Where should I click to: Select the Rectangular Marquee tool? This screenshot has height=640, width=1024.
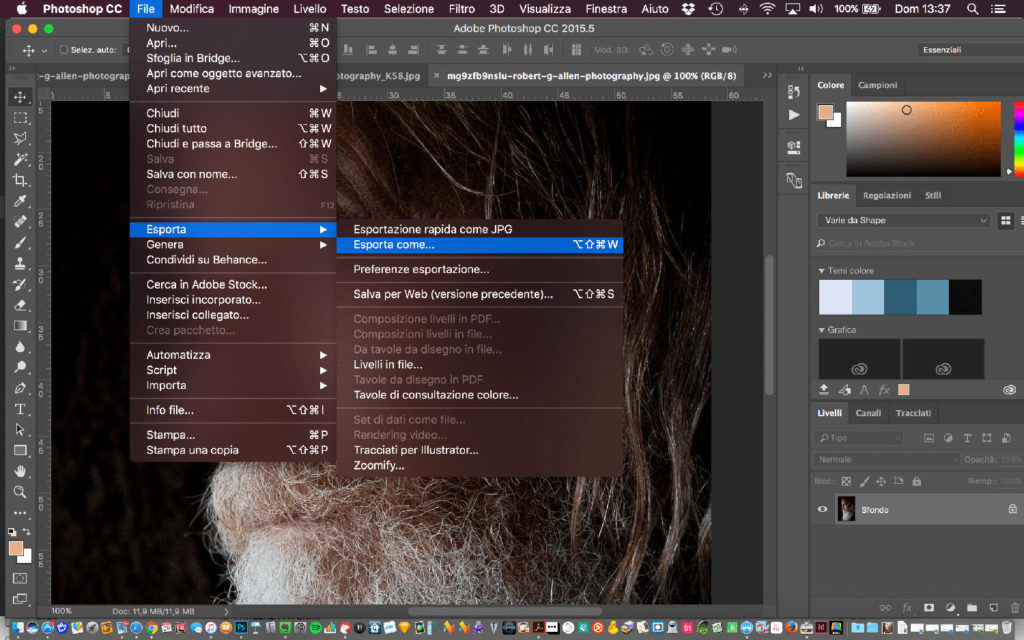20,118
